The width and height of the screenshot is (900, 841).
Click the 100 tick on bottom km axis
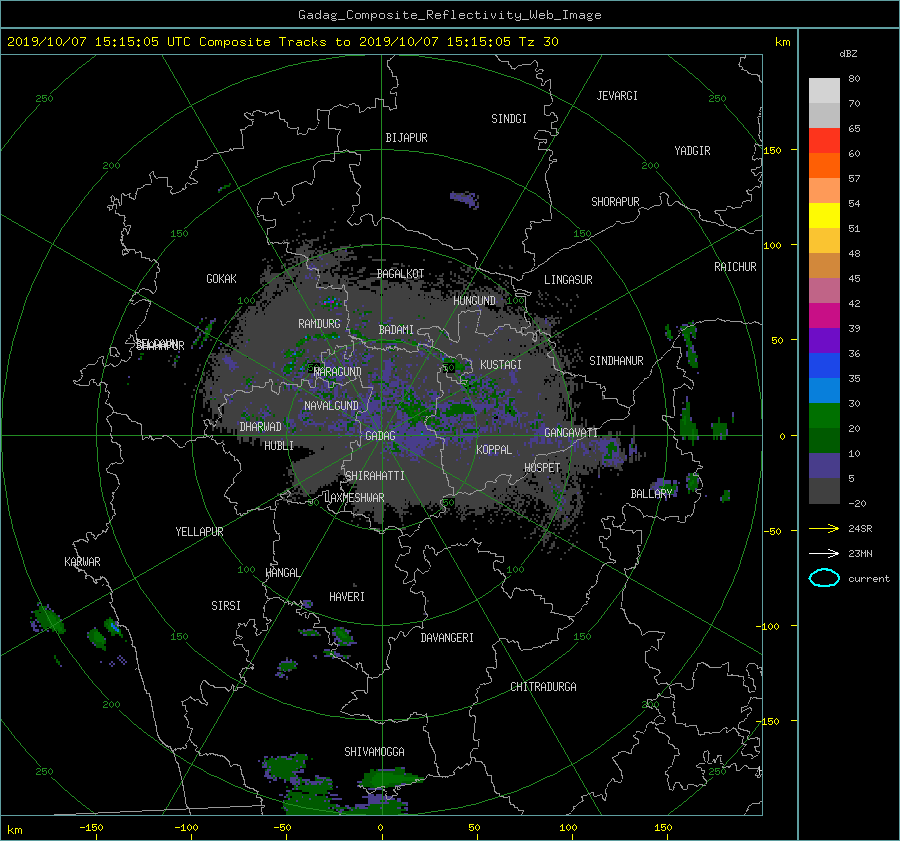[x=568, y=827]
